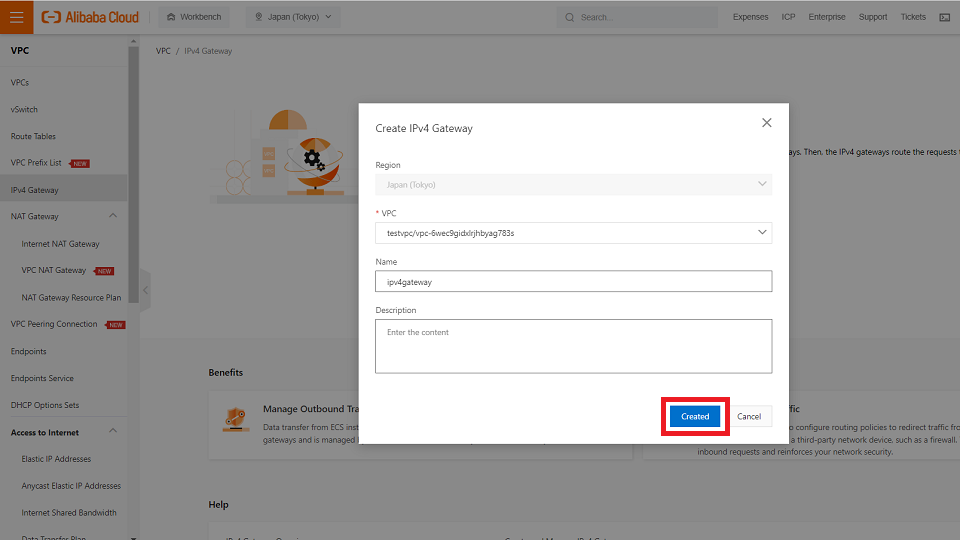Viewport: 960px width, 540px height.
Task: Open the Tickets menu
Action: [913, 17]
